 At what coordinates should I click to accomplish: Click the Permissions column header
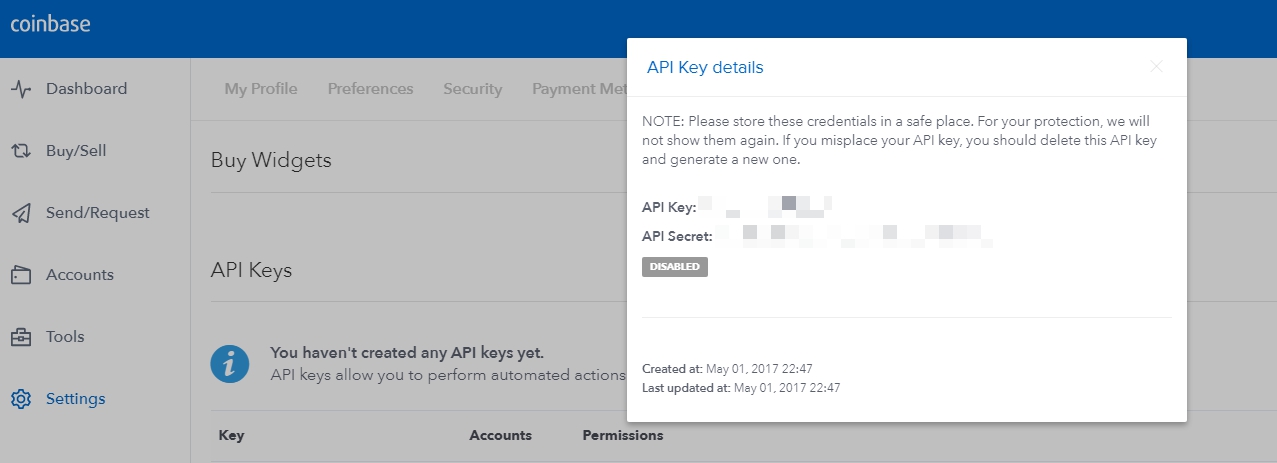(x=623, y=436)
